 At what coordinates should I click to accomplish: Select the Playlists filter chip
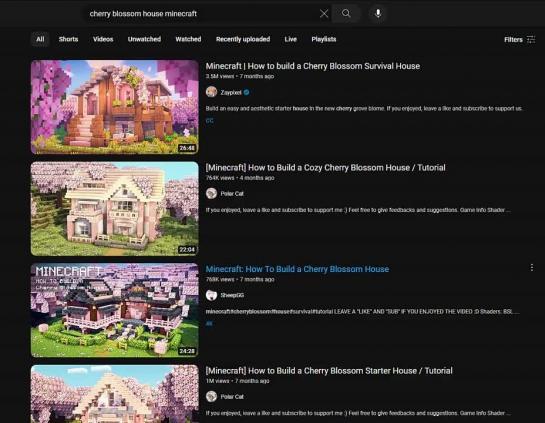pos(324,39)
